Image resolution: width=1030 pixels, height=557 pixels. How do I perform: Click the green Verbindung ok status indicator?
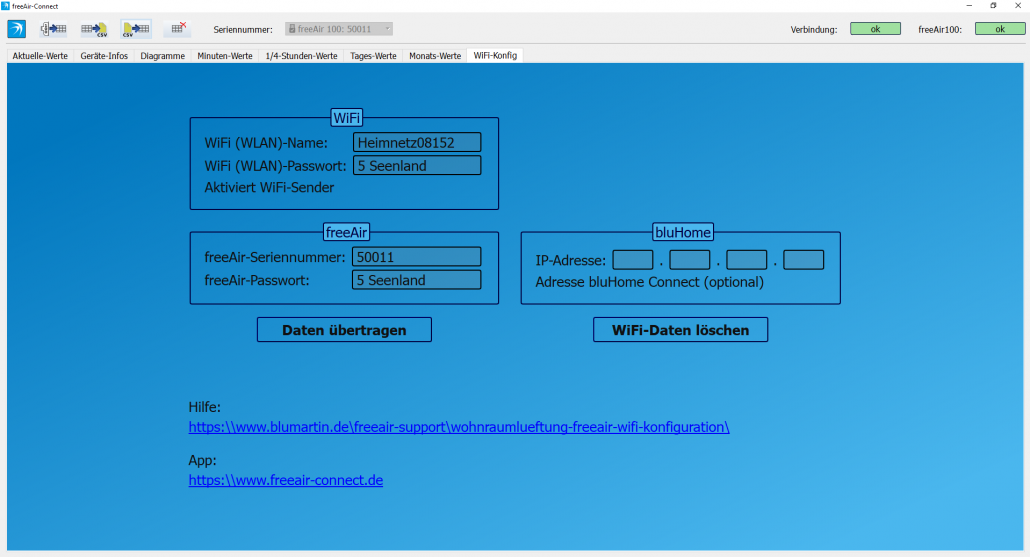tap(875, 29)
